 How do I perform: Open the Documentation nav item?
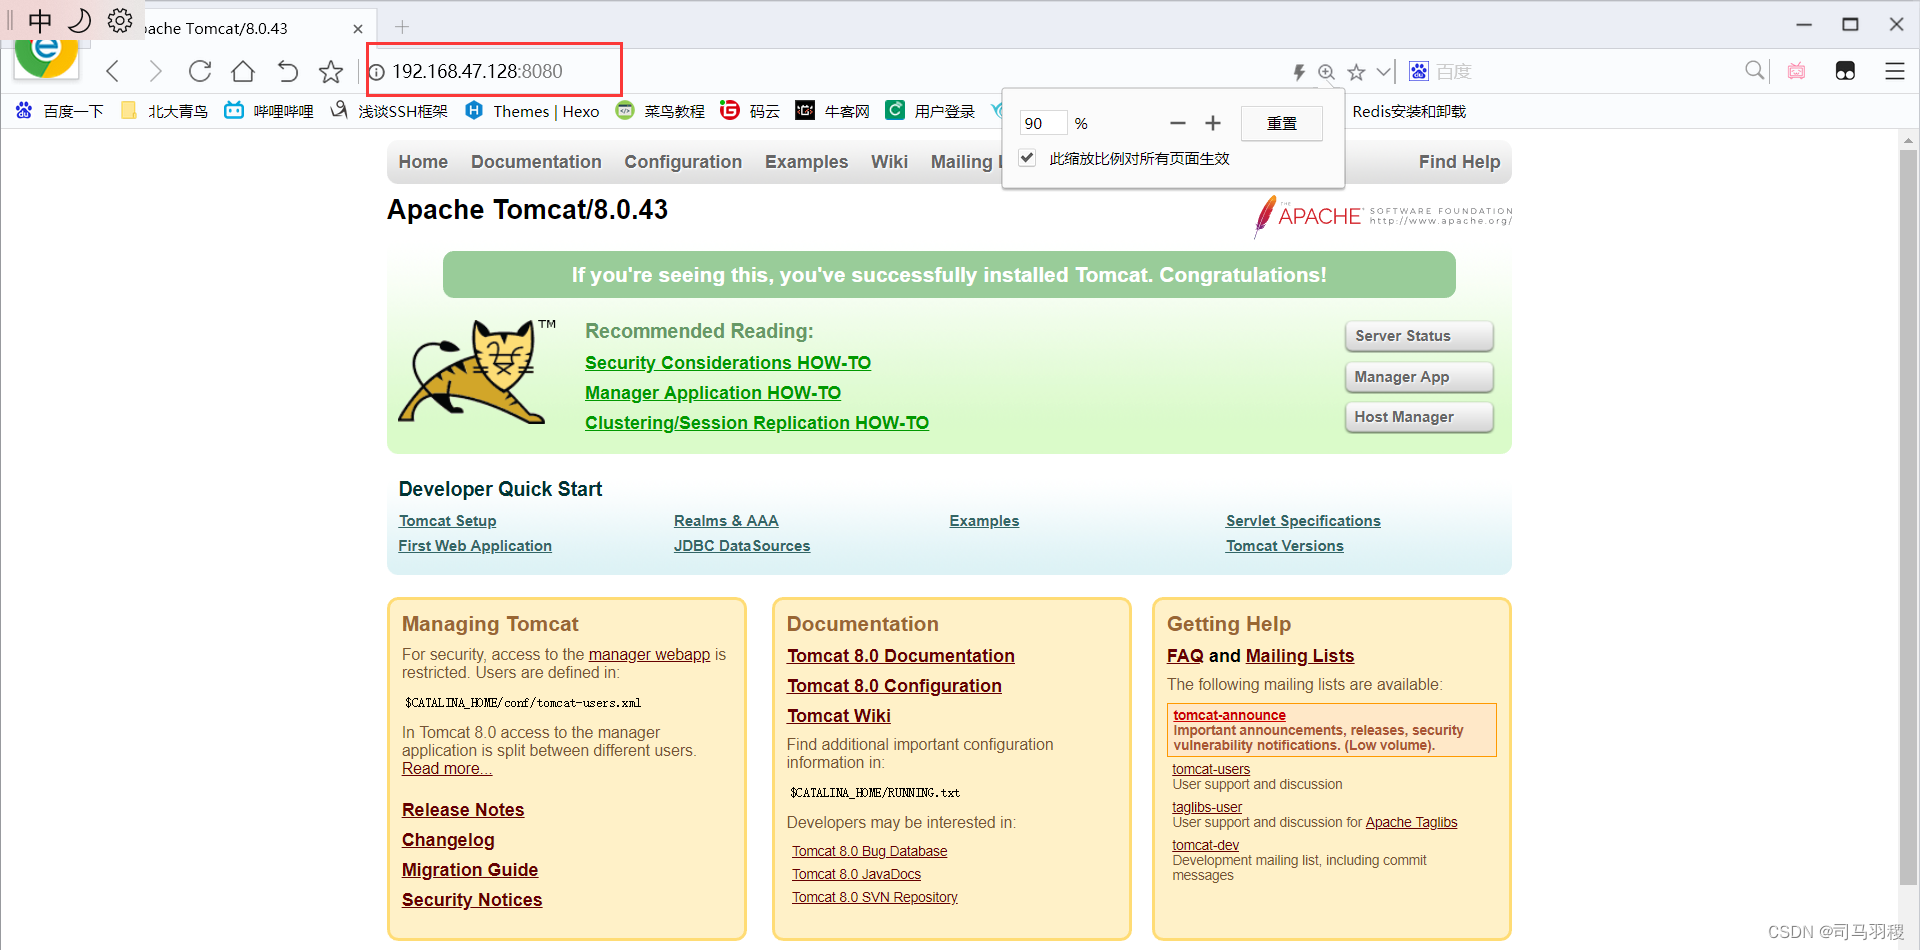coord(536,162)
